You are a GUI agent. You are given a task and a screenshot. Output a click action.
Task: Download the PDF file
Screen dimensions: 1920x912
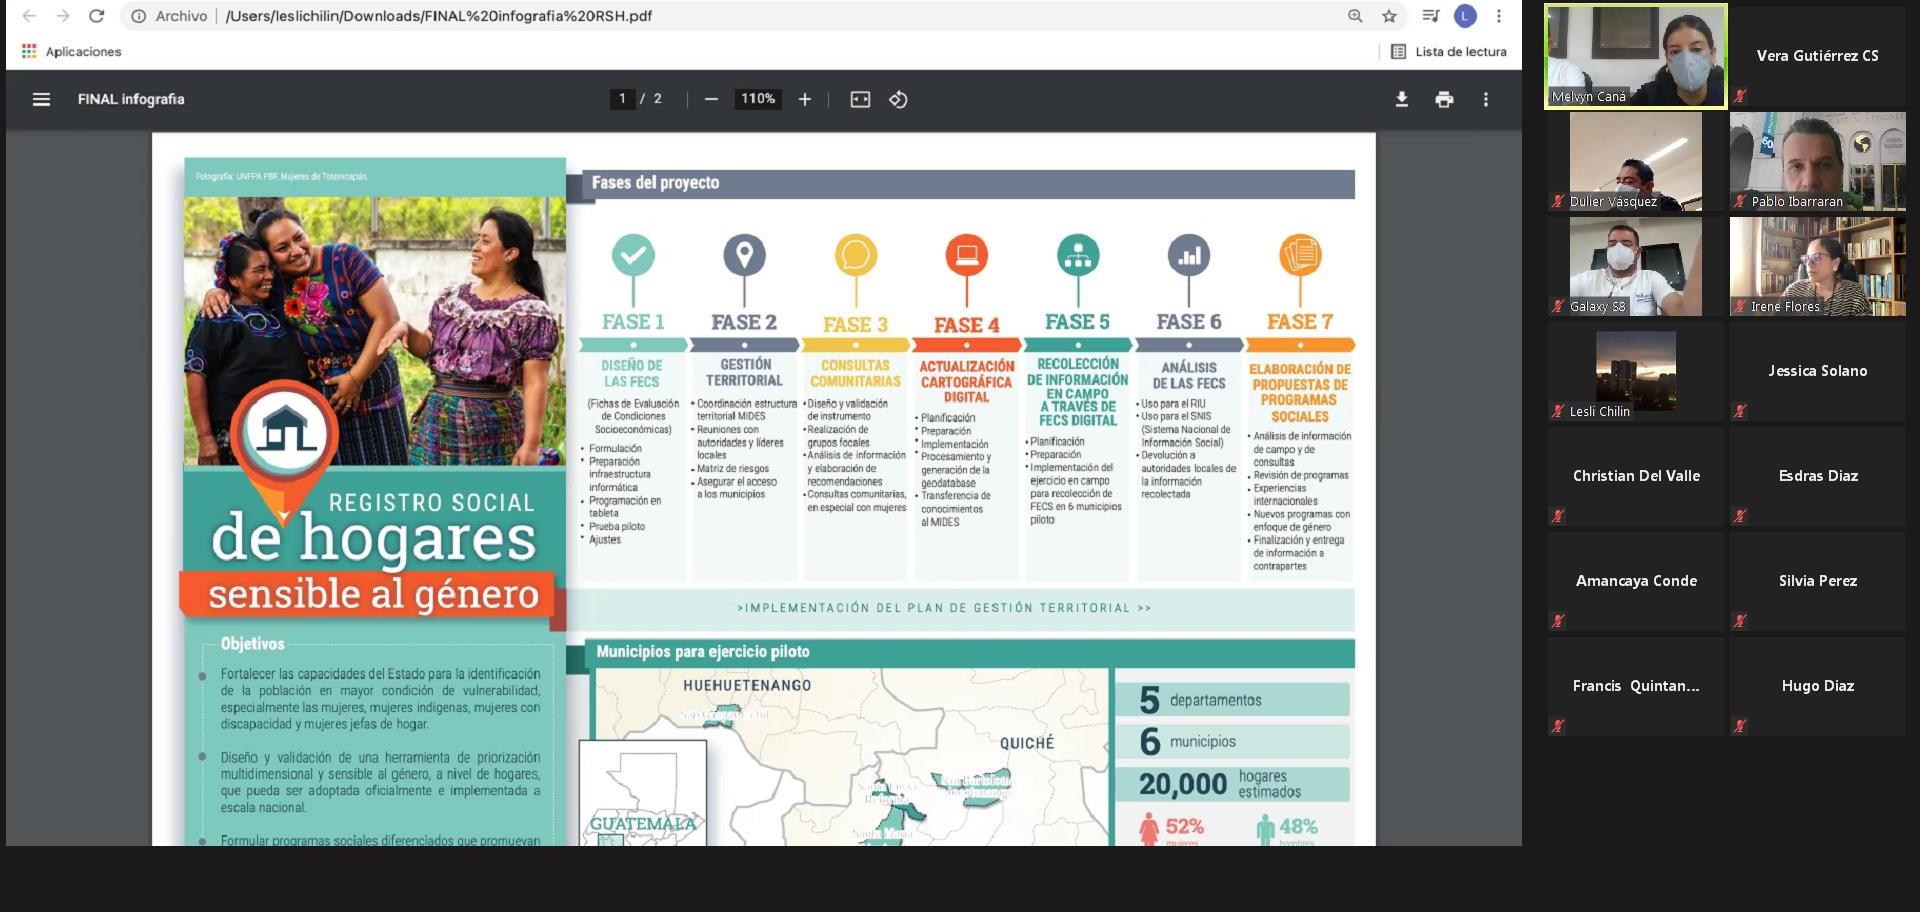pyautogui.click(x=1402, y=99)
